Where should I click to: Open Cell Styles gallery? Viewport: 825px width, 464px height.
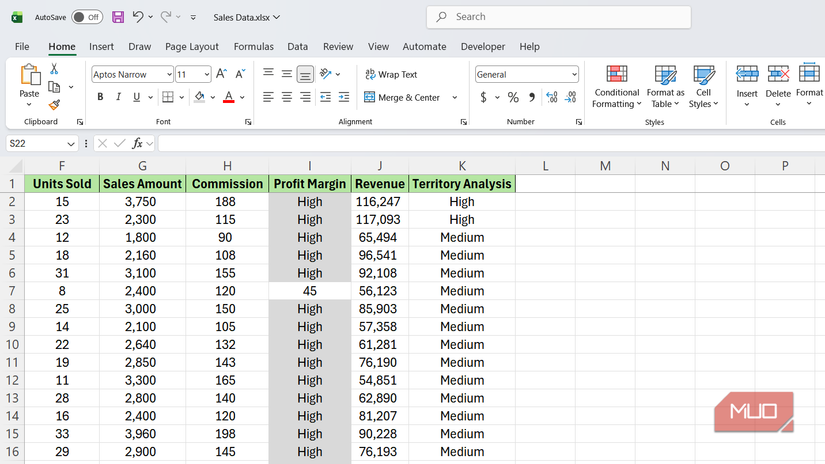pos(703,86)
